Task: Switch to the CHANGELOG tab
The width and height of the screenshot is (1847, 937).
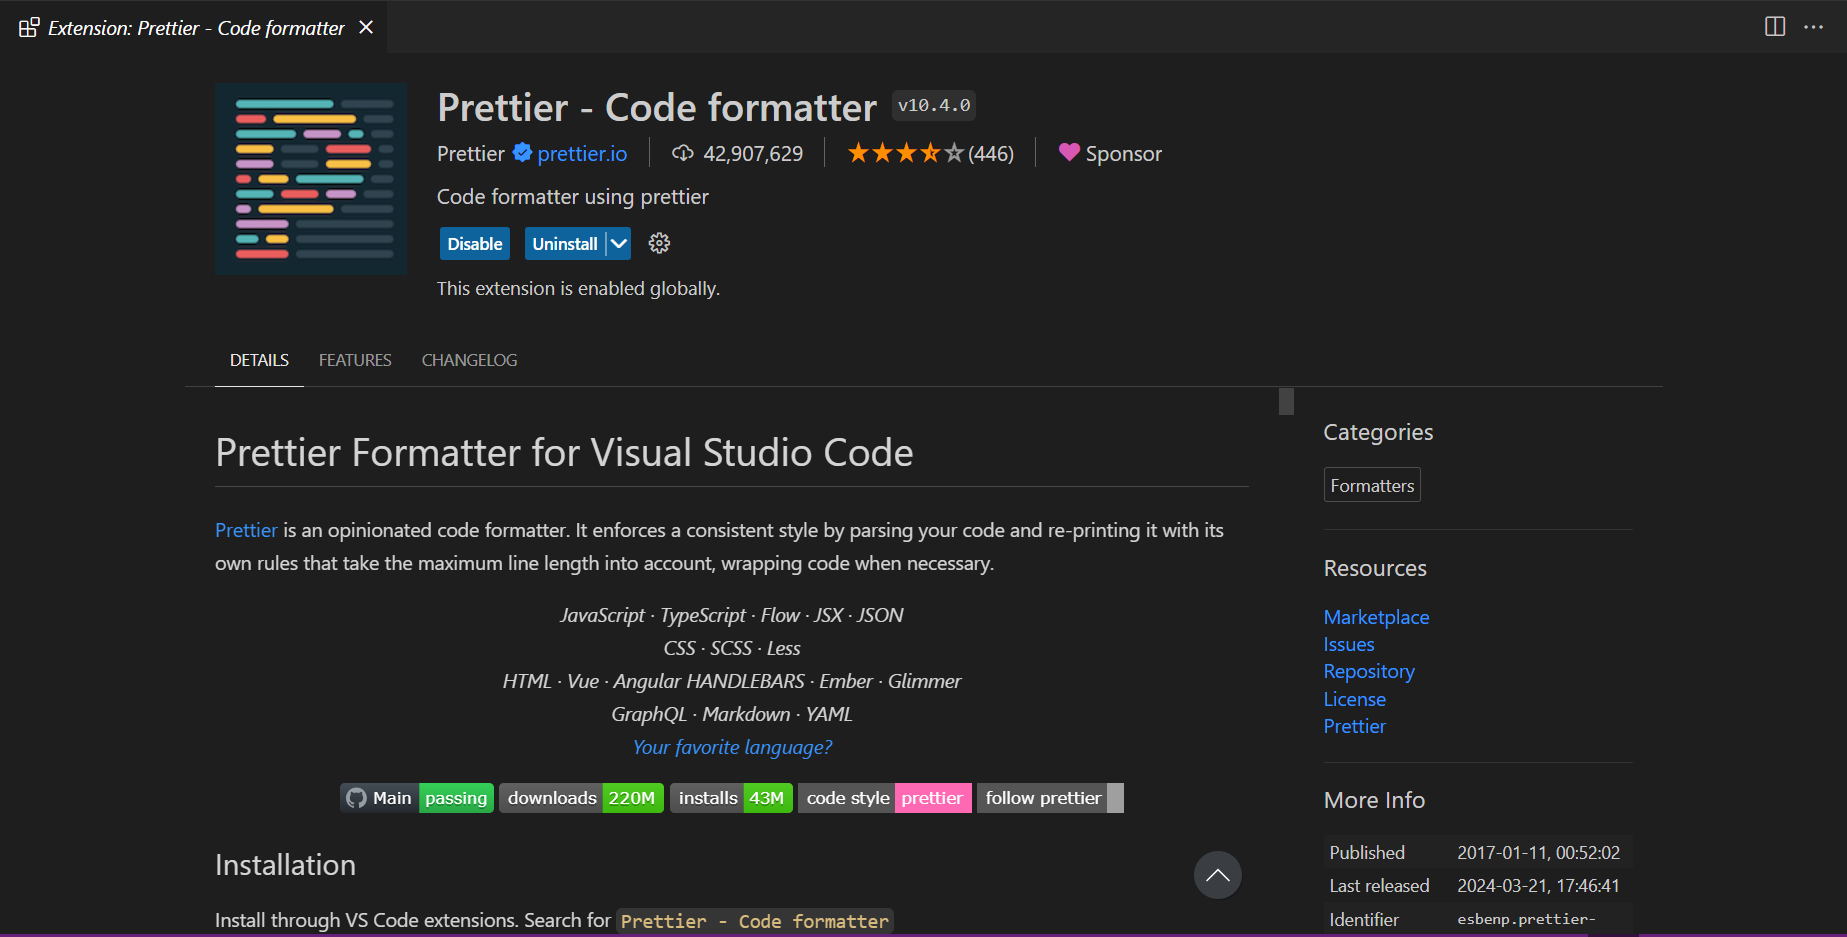Action: point(469,360)
